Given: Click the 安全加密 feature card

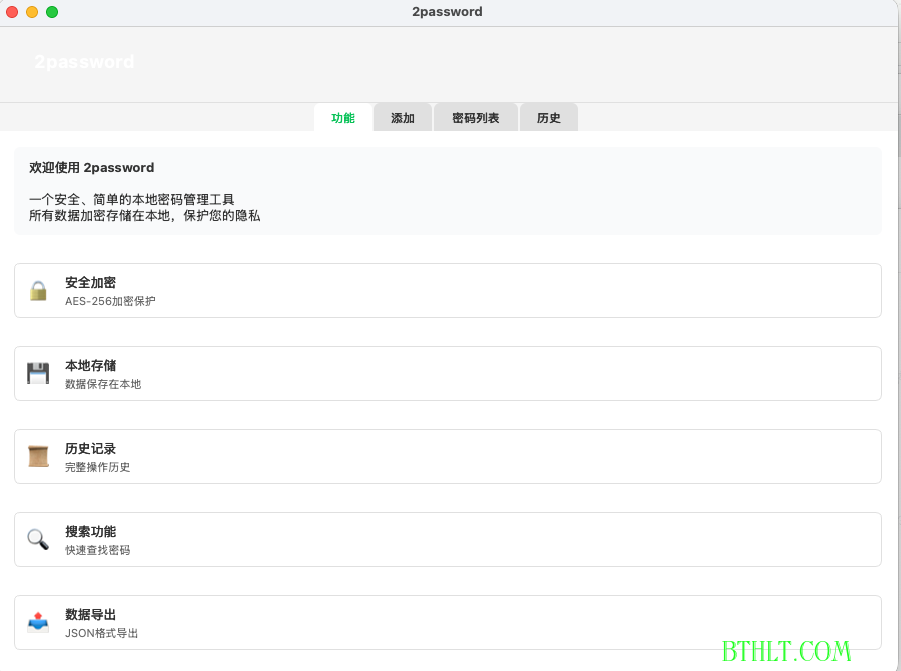Looking at the screenshot, I should [x=447, y=290].
